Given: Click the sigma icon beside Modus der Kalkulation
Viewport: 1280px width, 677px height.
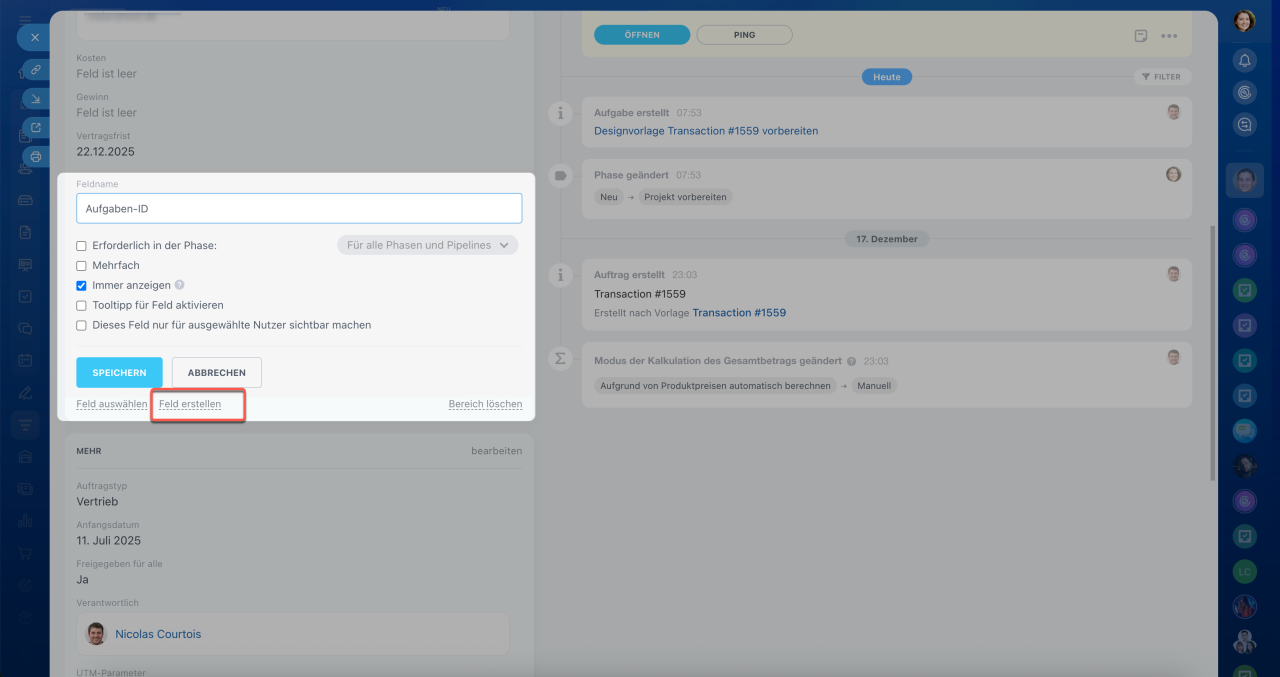Looking at the screenshot, I should coord(560,358).
